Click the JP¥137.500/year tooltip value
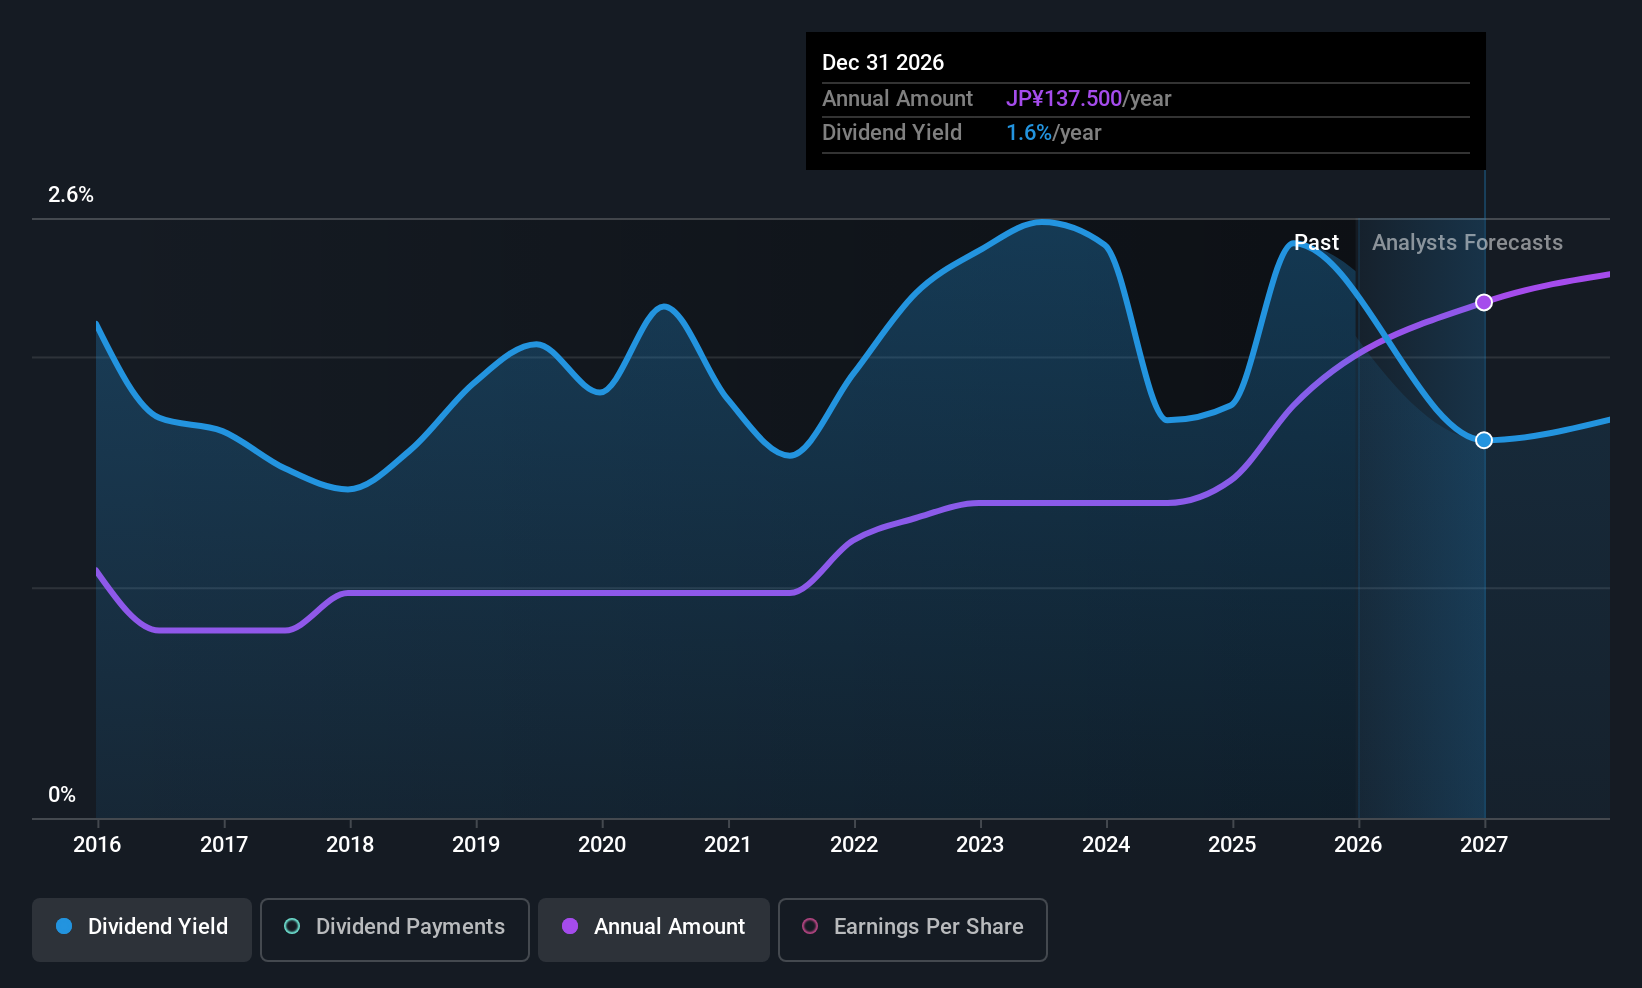 click(1088, 99)
